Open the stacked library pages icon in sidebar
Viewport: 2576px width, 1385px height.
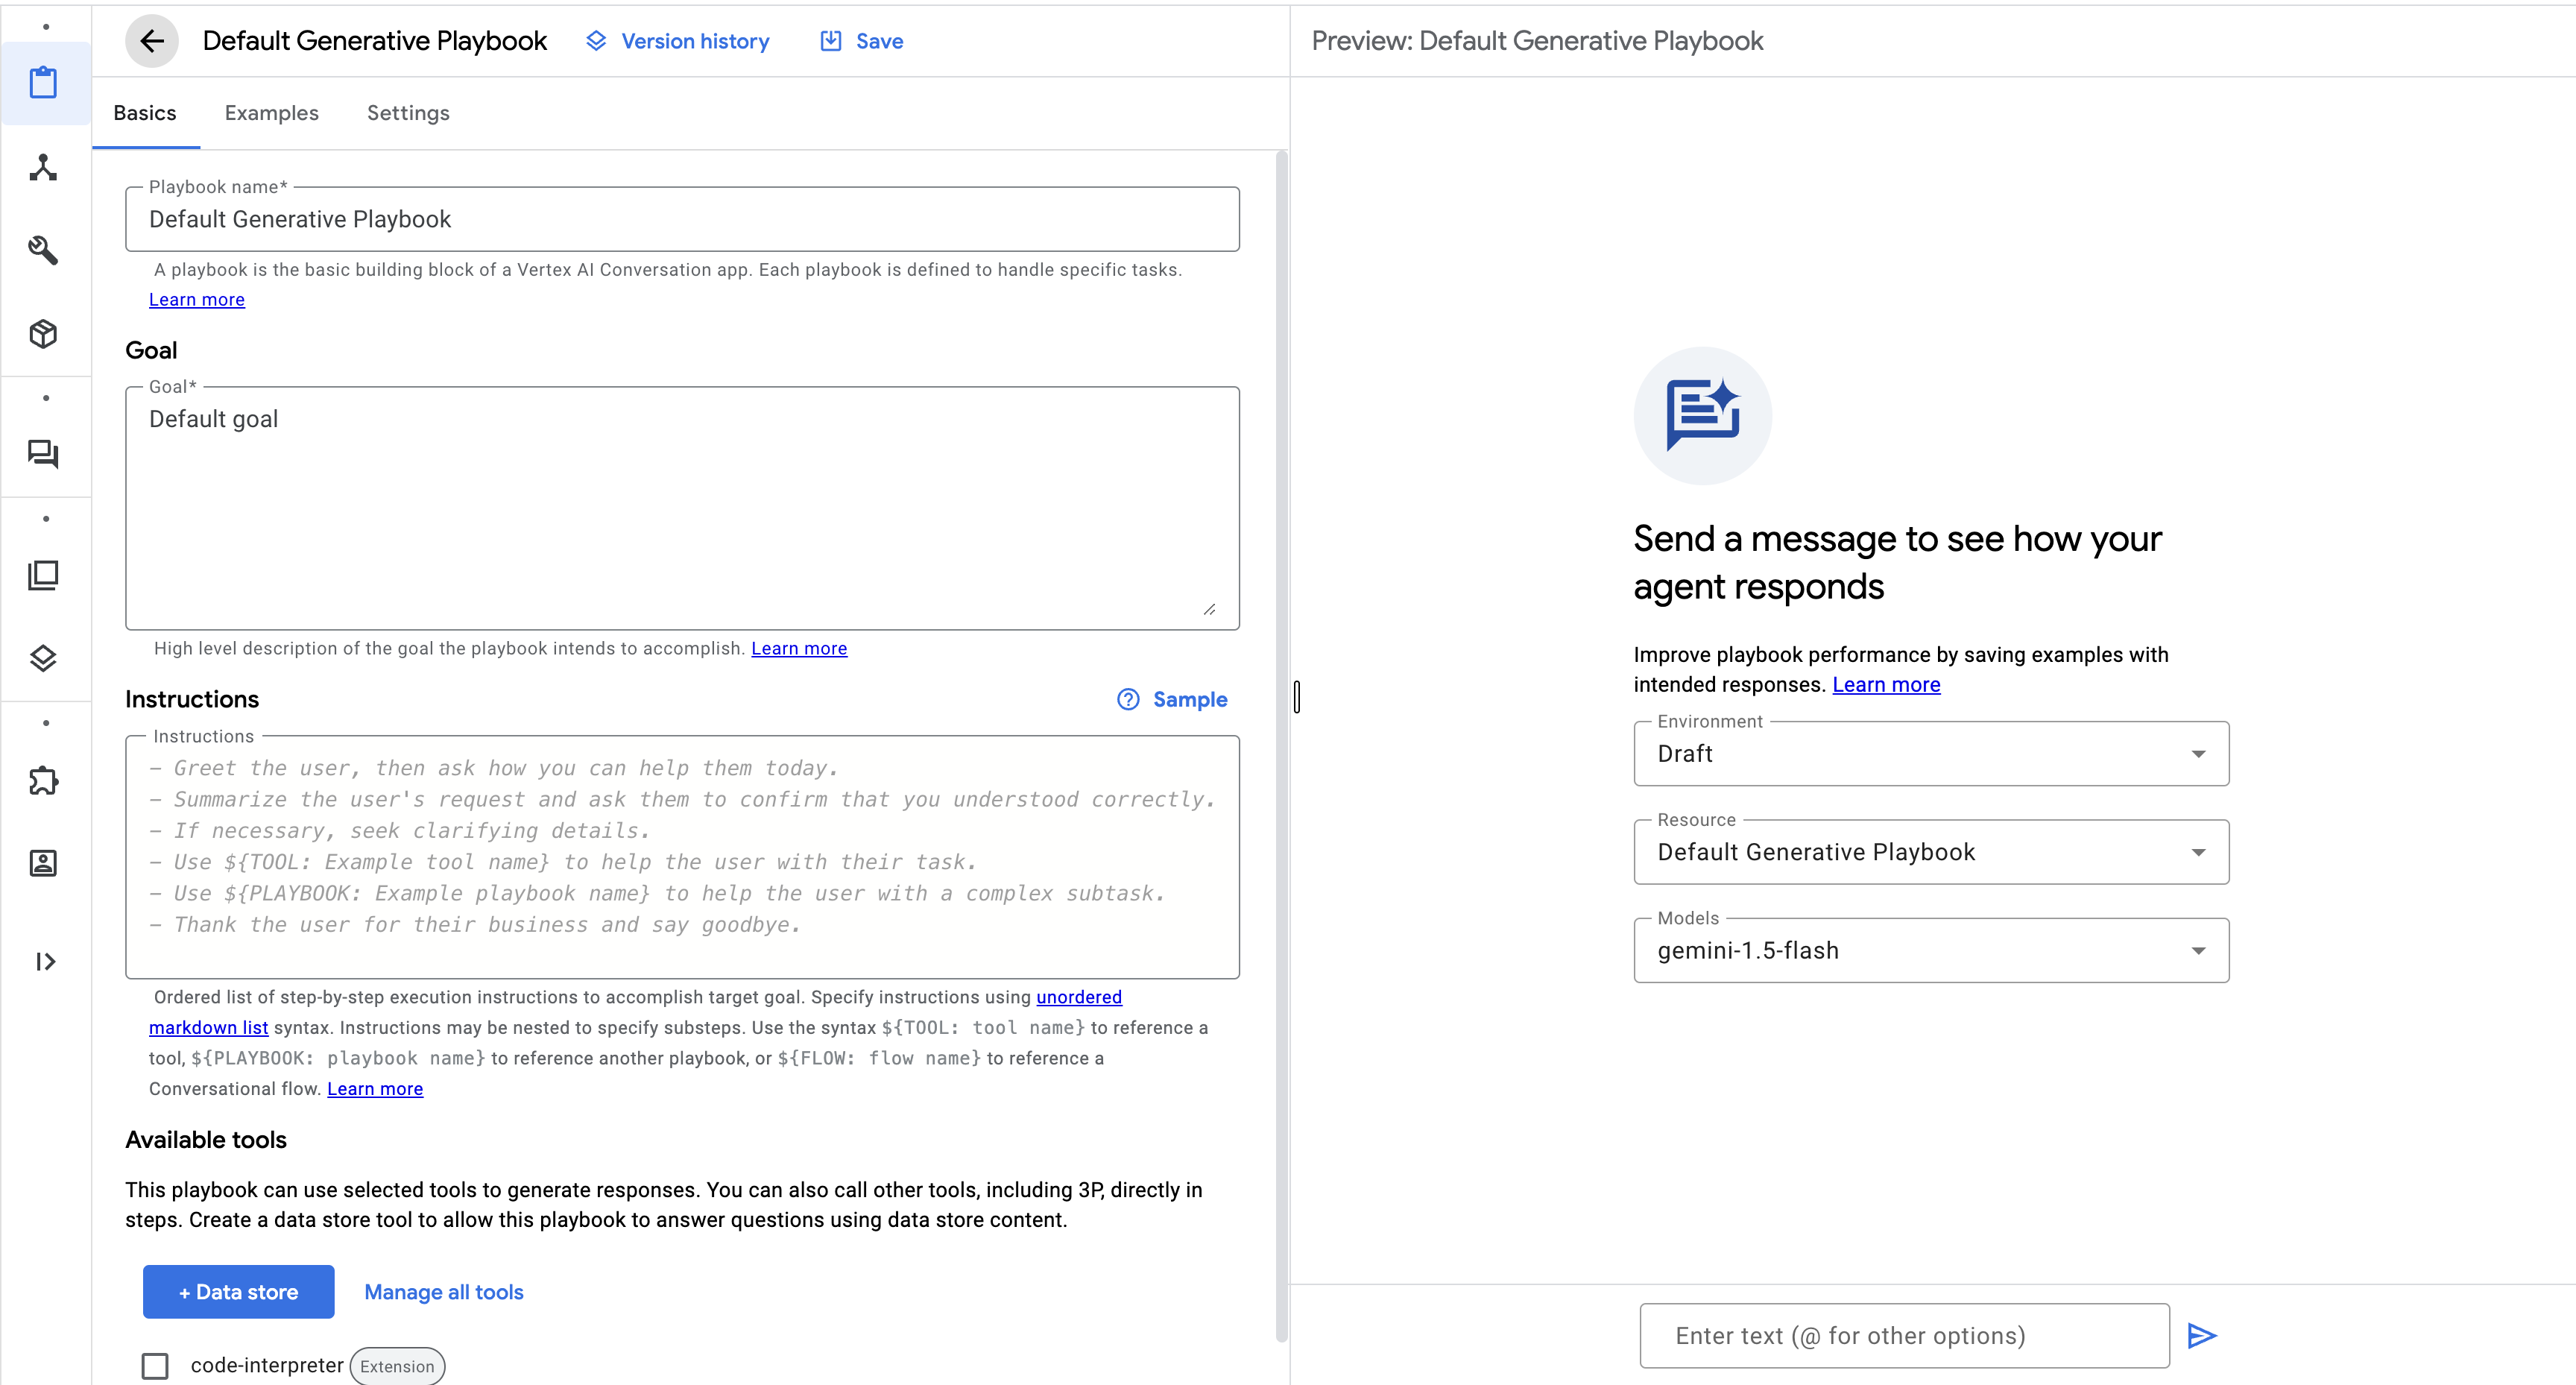click(x=43, y=575)
